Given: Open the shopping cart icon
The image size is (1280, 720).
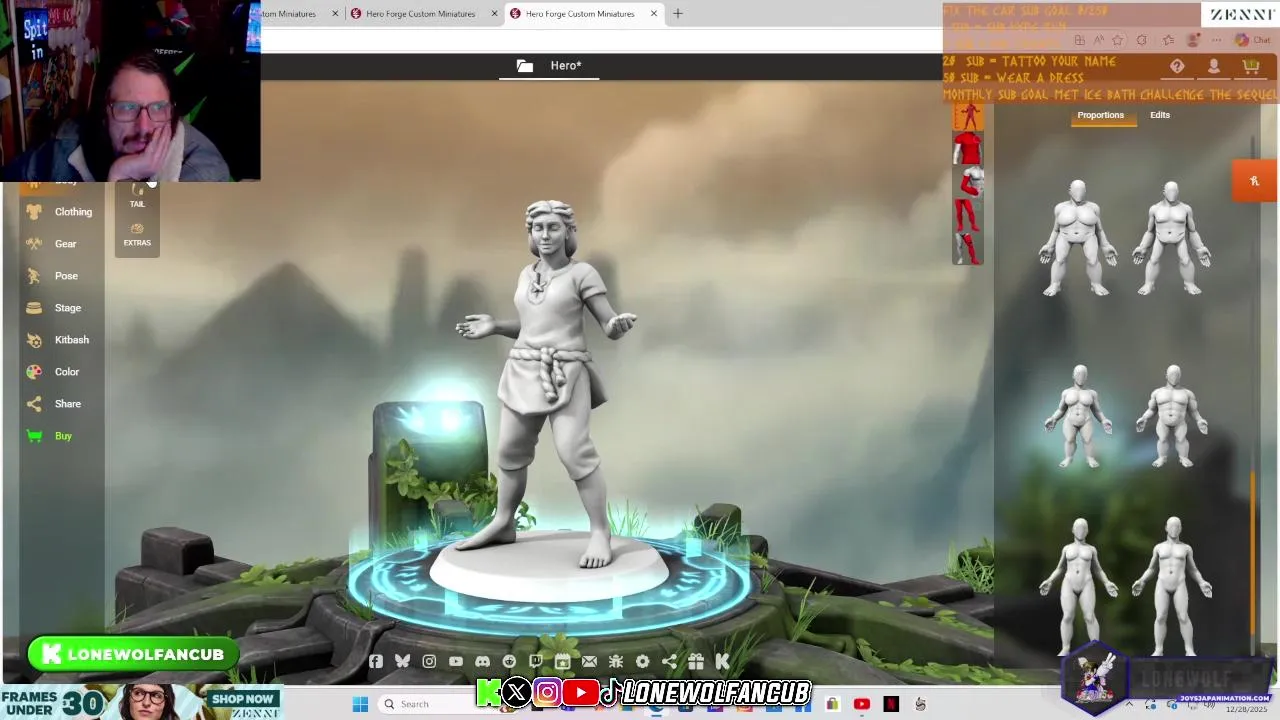Looking at the screenshot, I should pyautogui.click(x=1250, y=66).
